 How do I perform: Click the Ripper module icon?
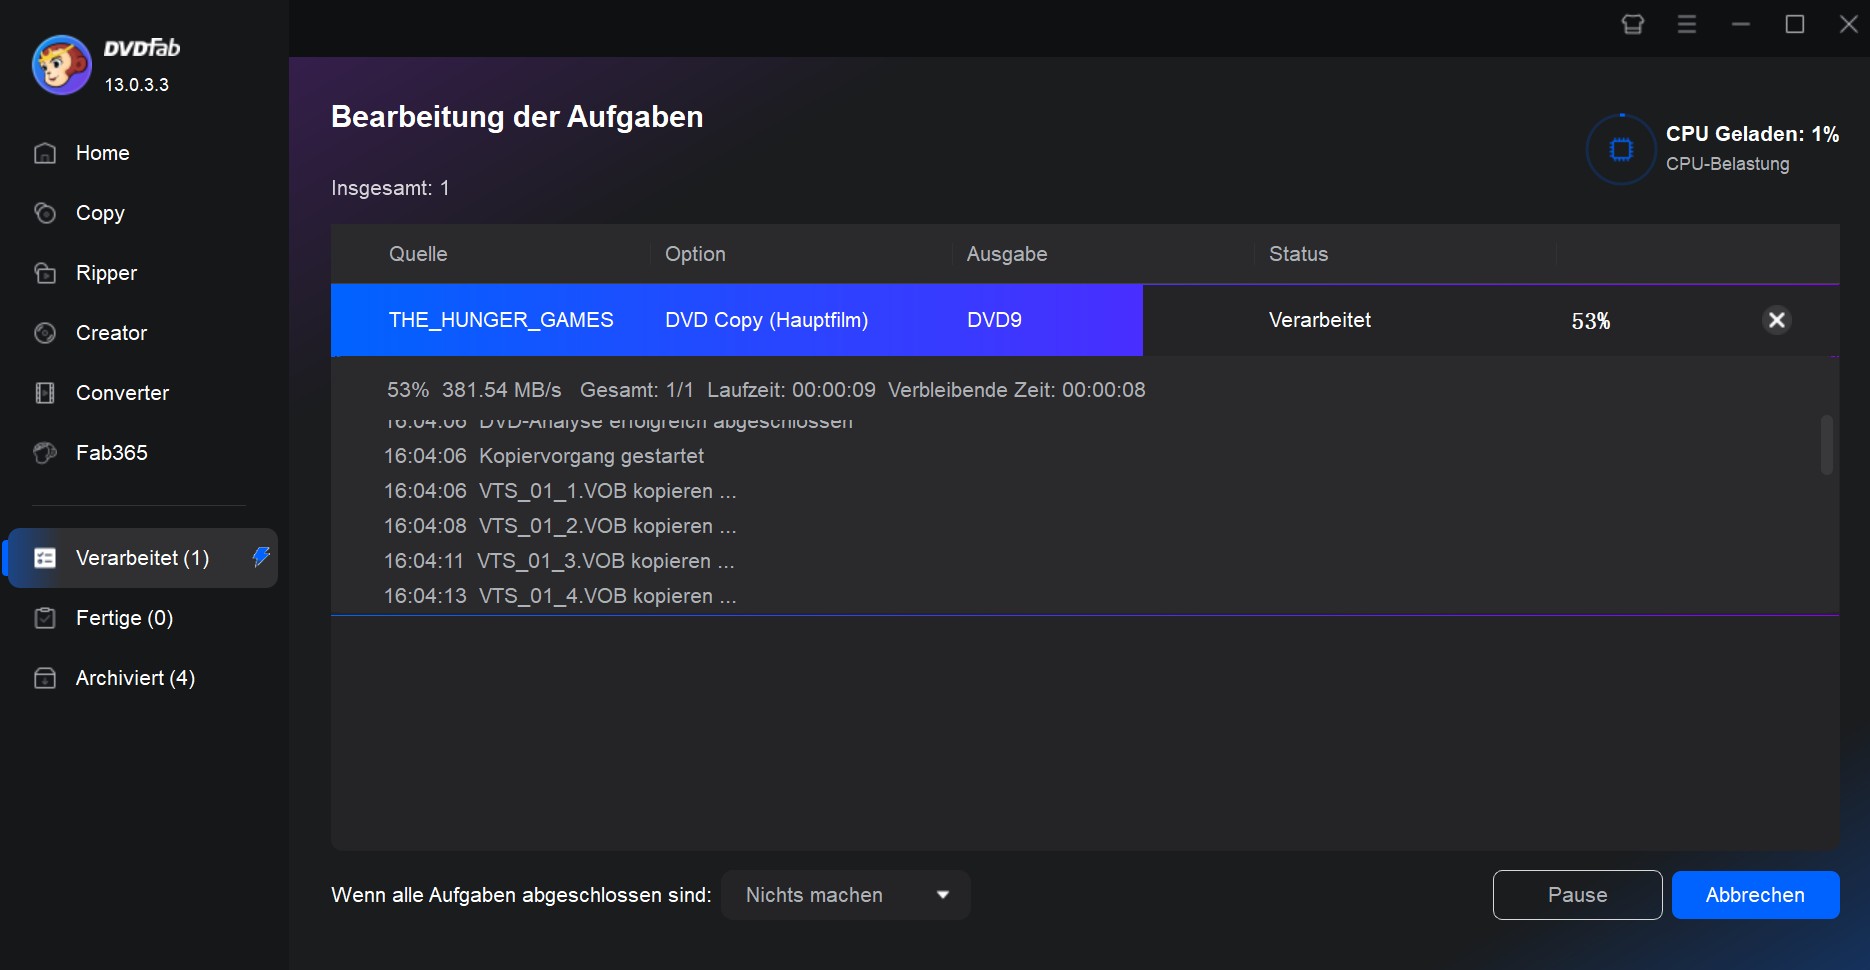click(45, 273)
